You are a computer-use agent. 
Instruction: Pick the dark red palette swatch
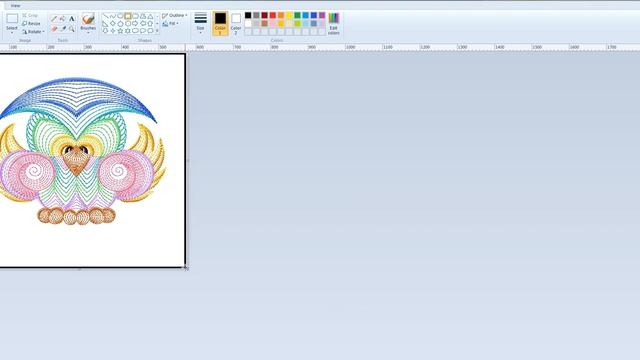tap(264, 16)
